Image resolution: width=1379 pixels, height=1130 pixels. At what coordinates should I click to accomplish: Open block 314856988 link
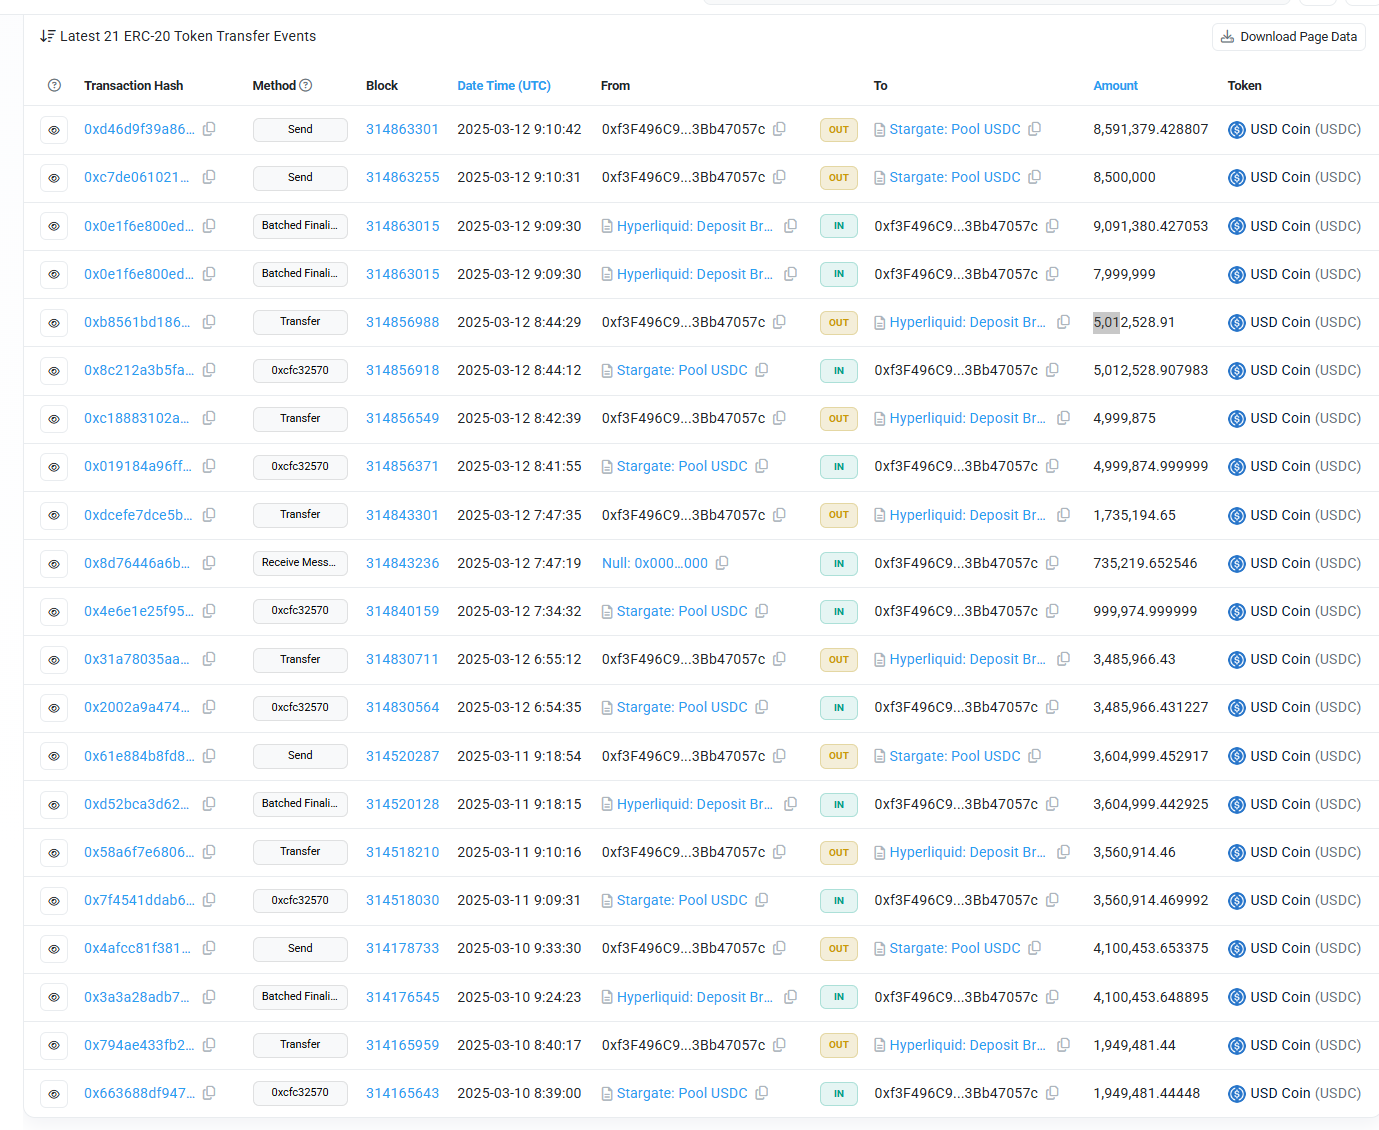pyautogui.click(x=402, y=322)
